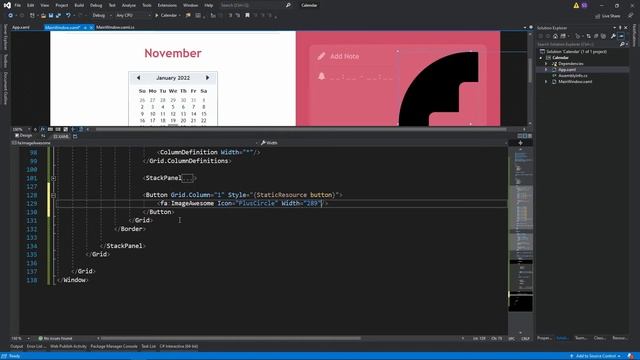The image size is (640, 360).
Task: Click the code editor vertical scrollbar map
Action: 520,241
